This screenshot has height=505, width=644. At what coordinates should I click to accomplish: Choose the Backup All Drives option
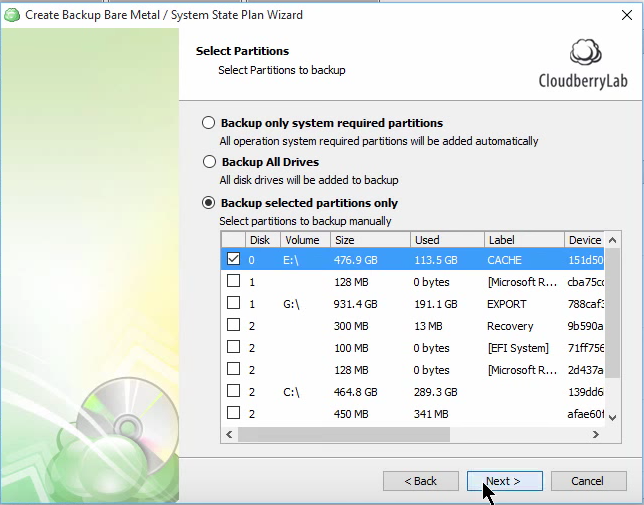click(x=209, y=162)
